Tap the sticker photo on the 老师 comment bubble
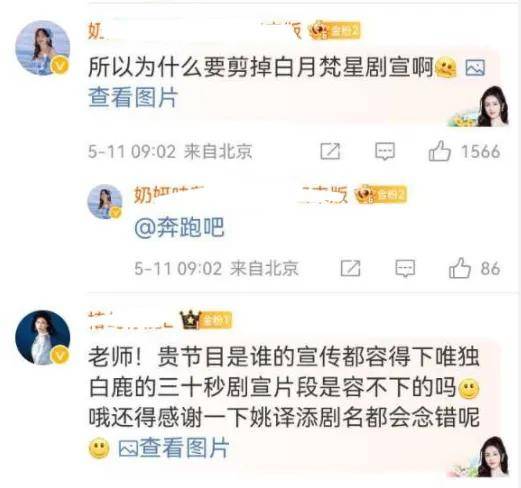521x488 pixels. point(479,457)
